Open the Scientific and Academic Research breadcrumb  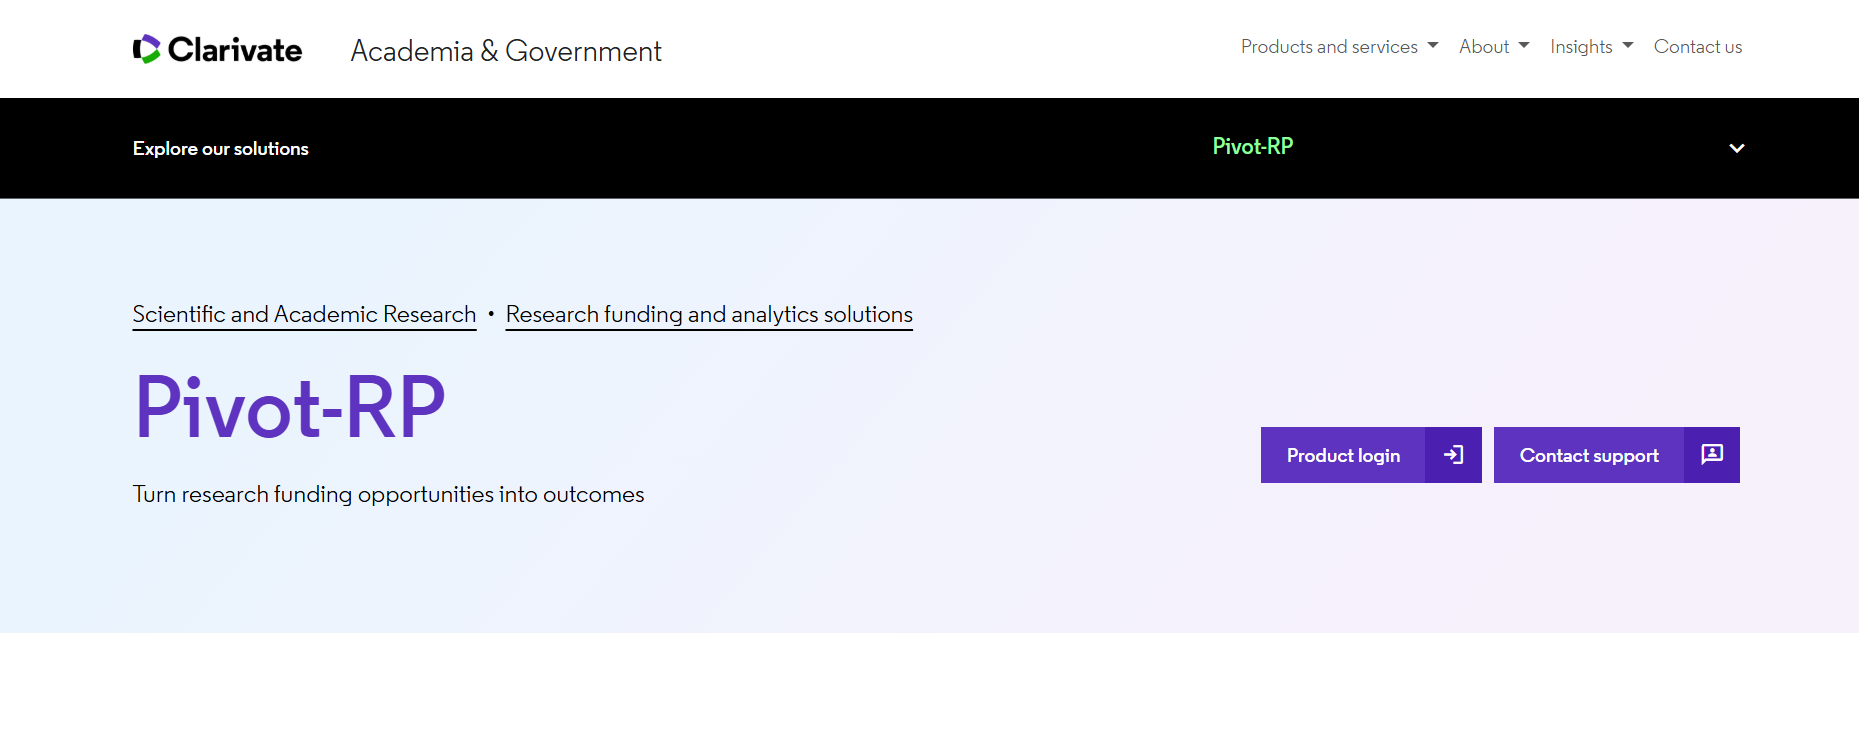[304, 314]
